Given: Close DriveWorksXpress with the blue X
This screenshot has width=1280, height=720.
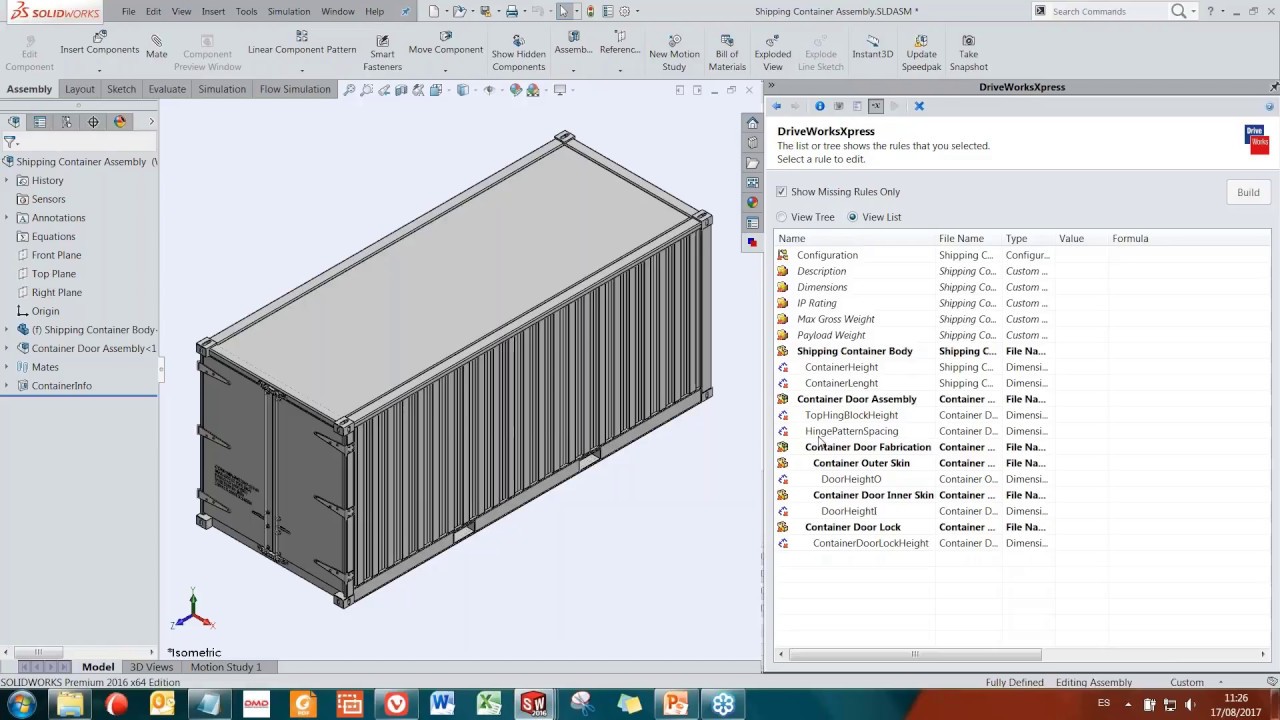Looking at the screenshot, I should tap(919, 106).
